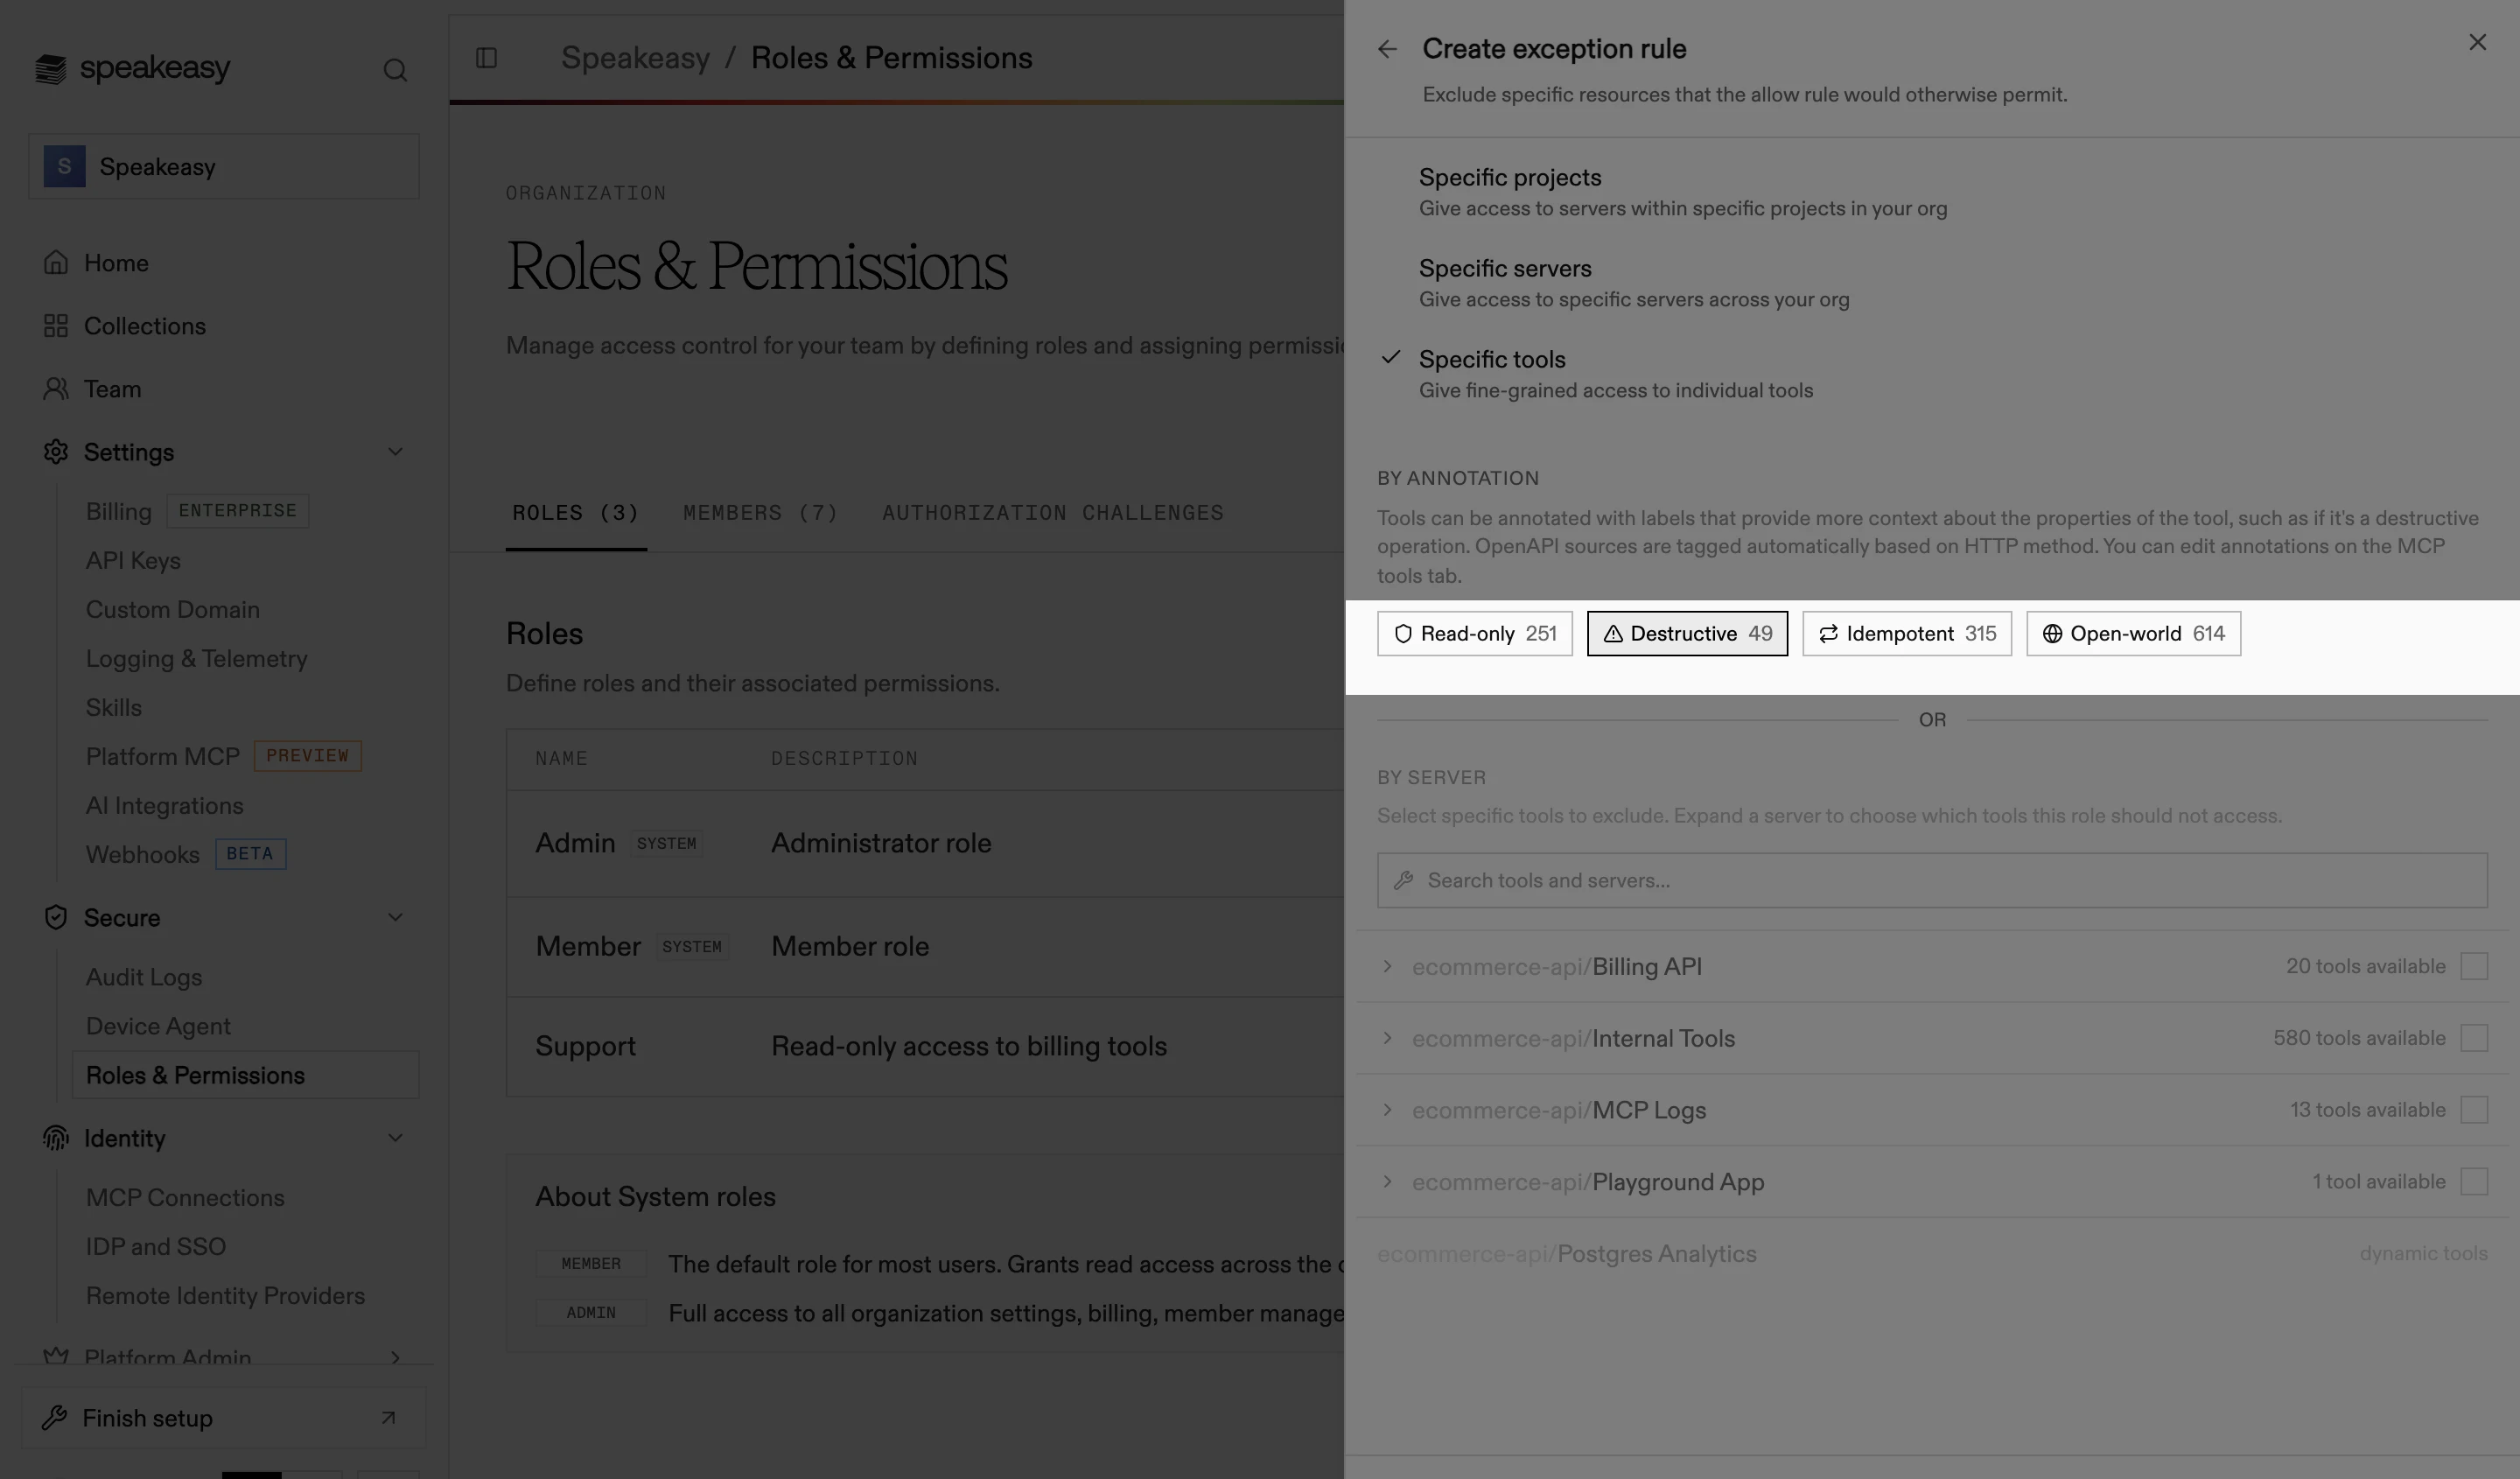The width and height of the screenshot is (2520, 1479).
Task: Select Roles & Permissions in sidebar
Action: pyautogui.click(x=245, y=1075)
